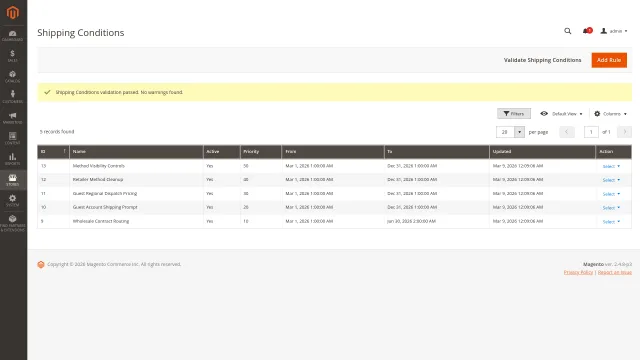Open the Reports sidebar menu
The height and width of the screenshot is (360, 640).
[13, 159]
